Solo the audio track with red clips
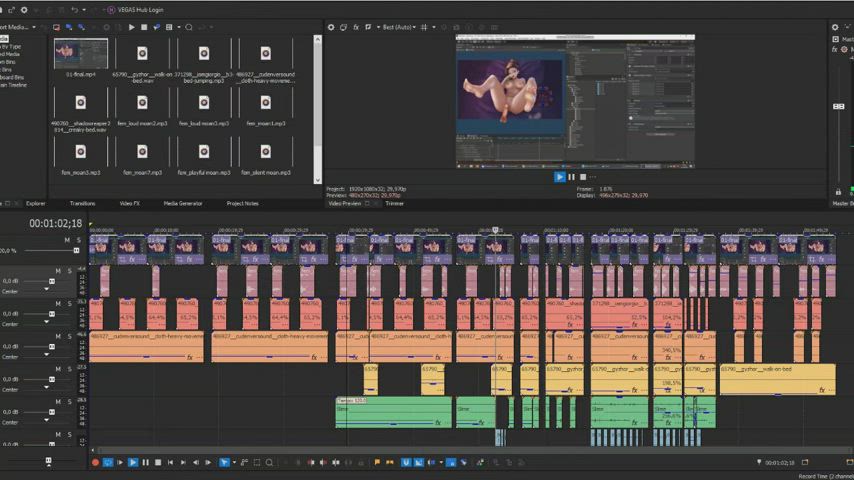854x480 pixels. point(70,303)
